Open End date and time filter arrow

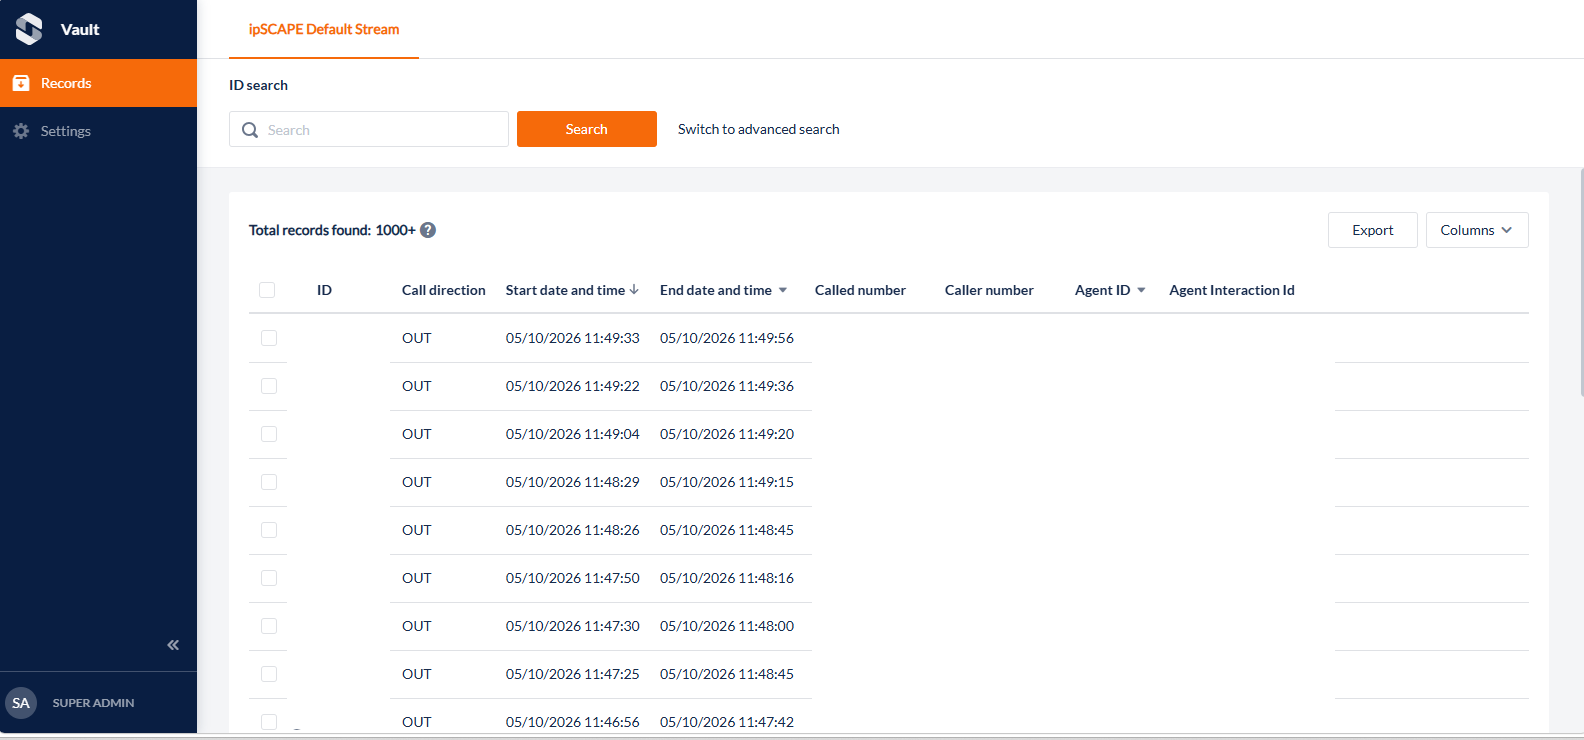coord(783,290)
